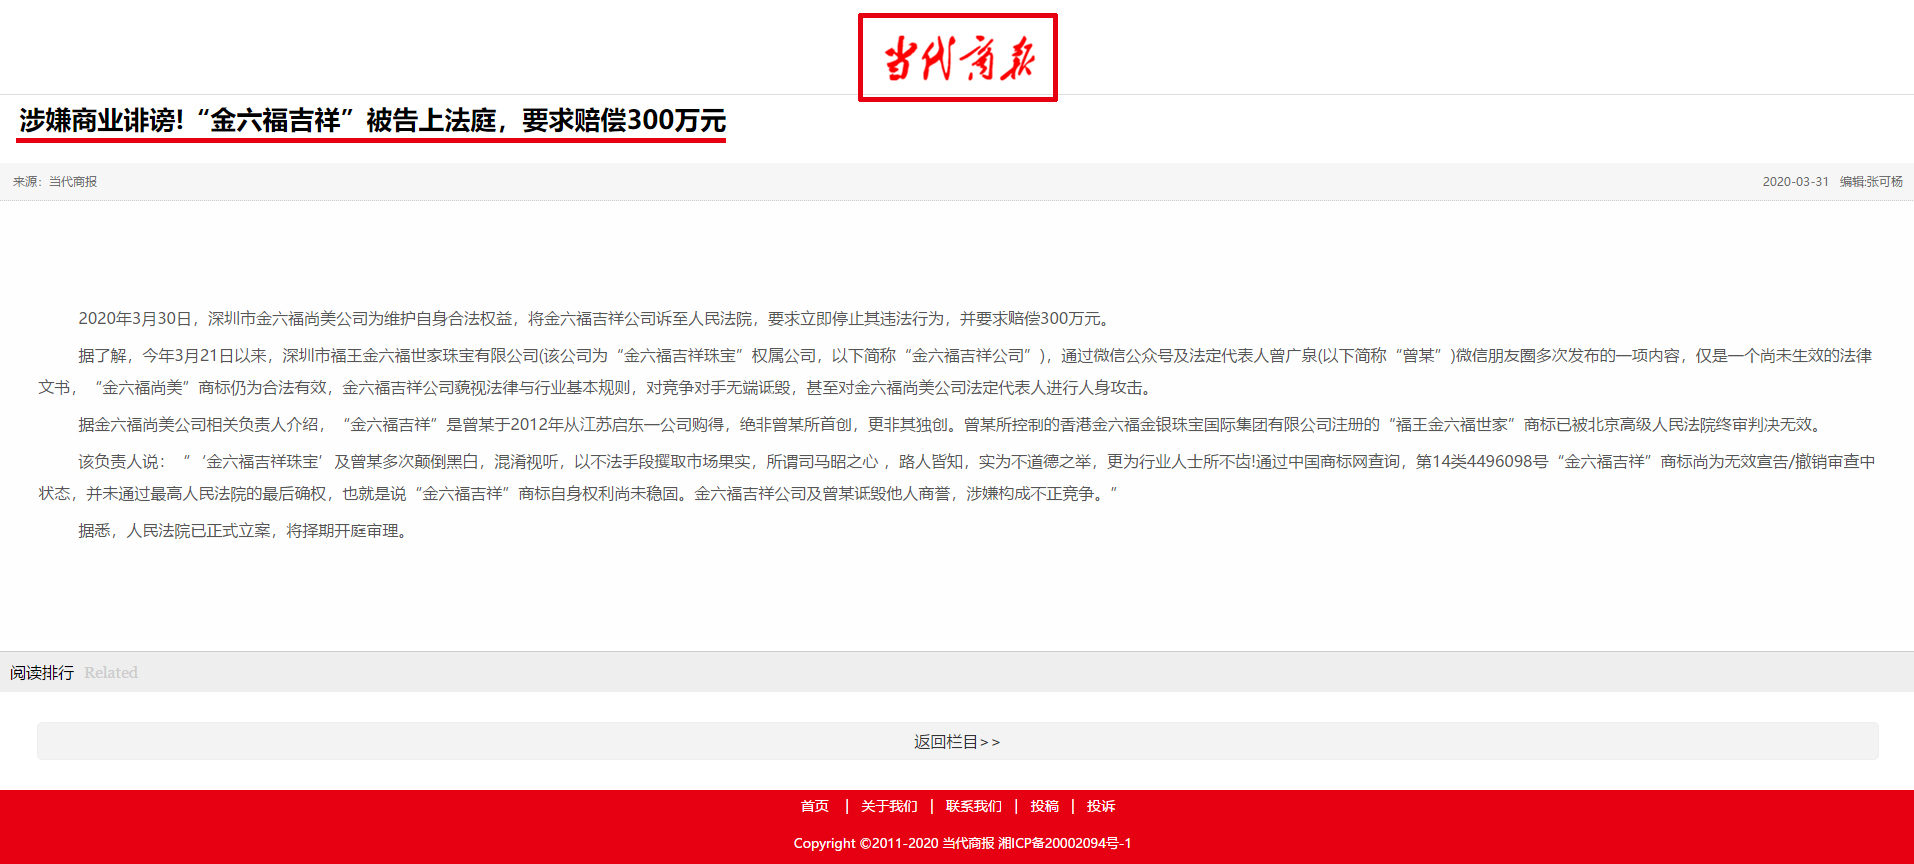
Task: Open the 投诉 footer link
Action: (1101, 806)
